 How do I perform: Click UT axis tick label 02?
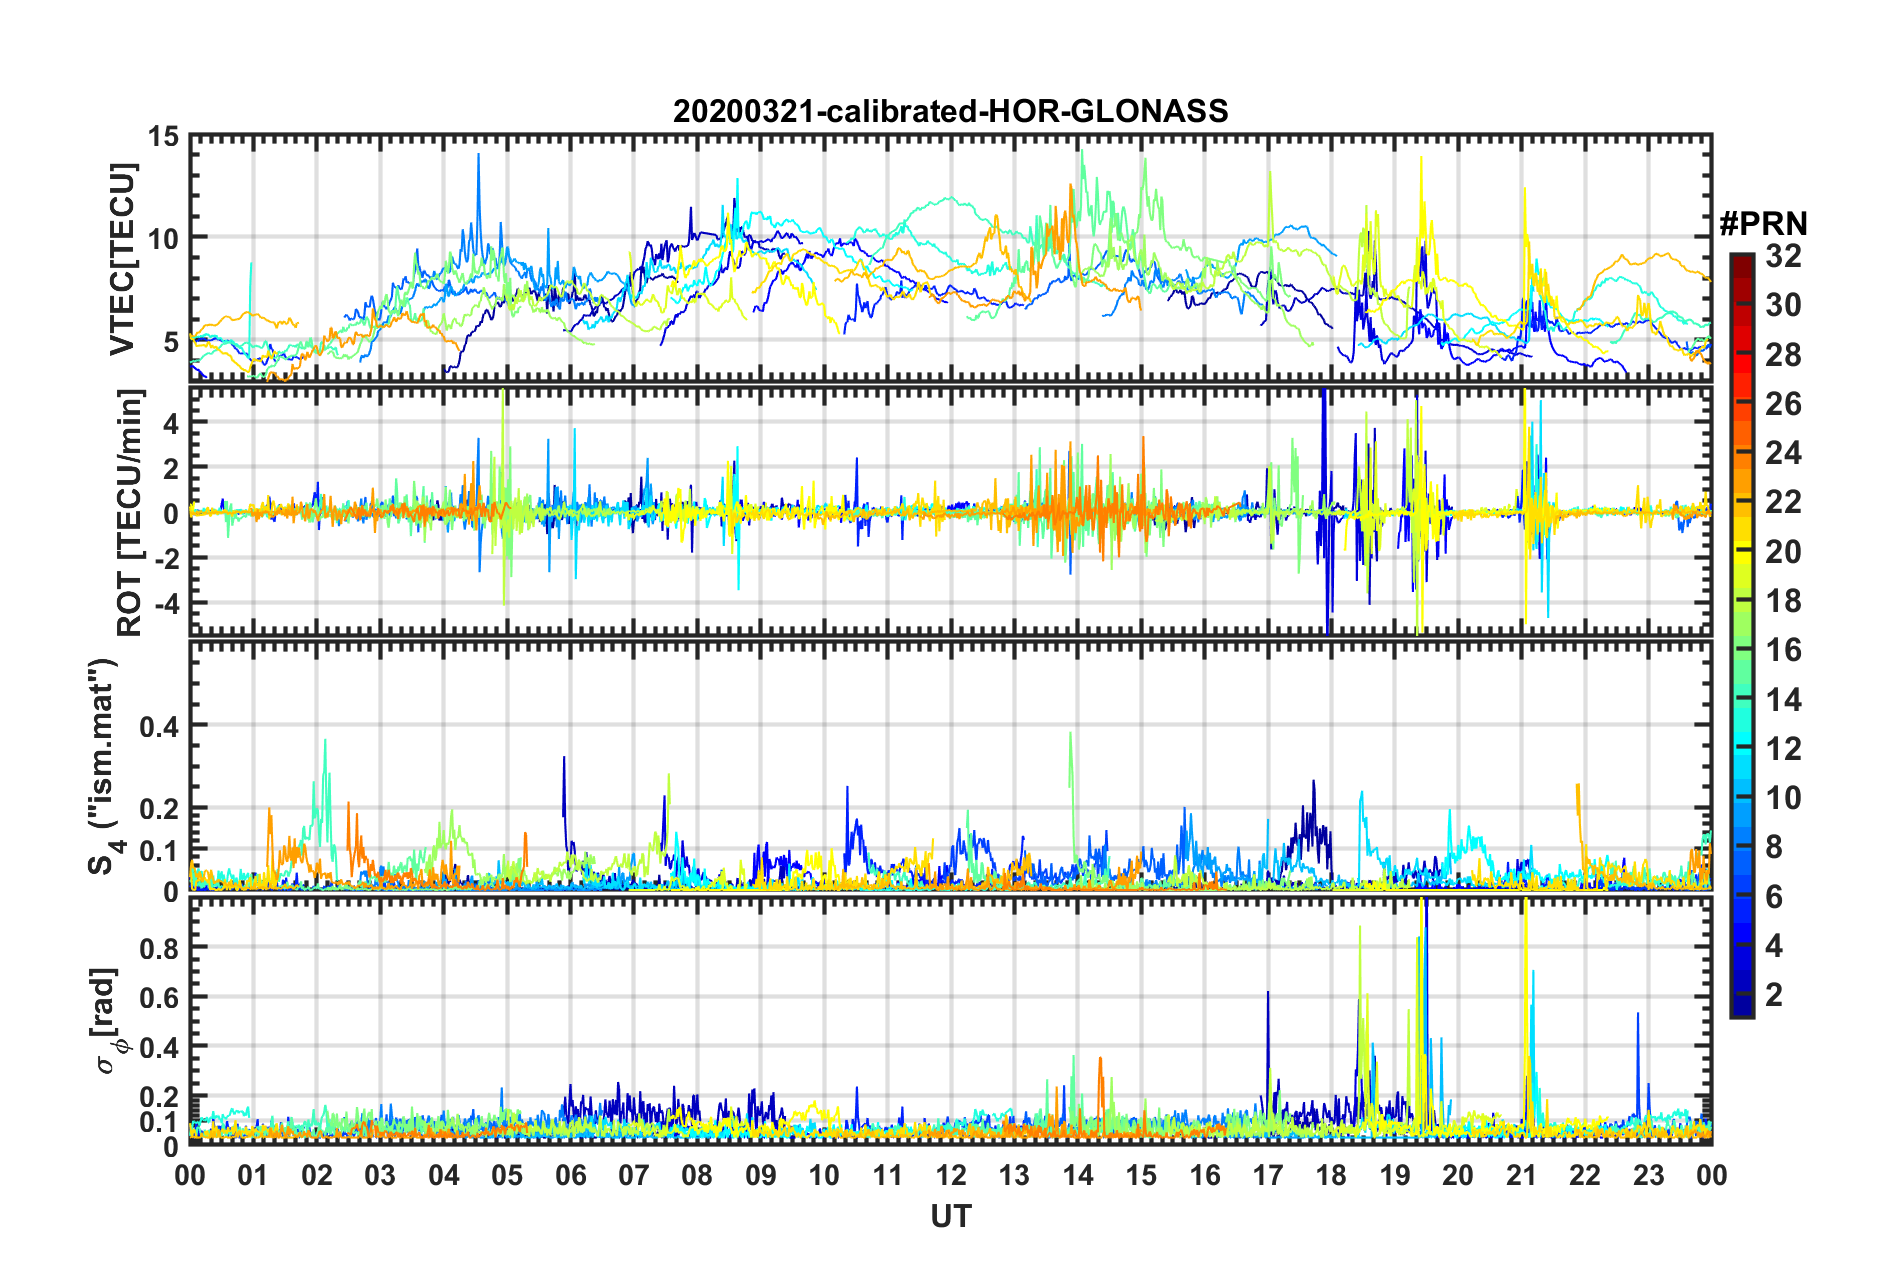[x=317, y=1175]
